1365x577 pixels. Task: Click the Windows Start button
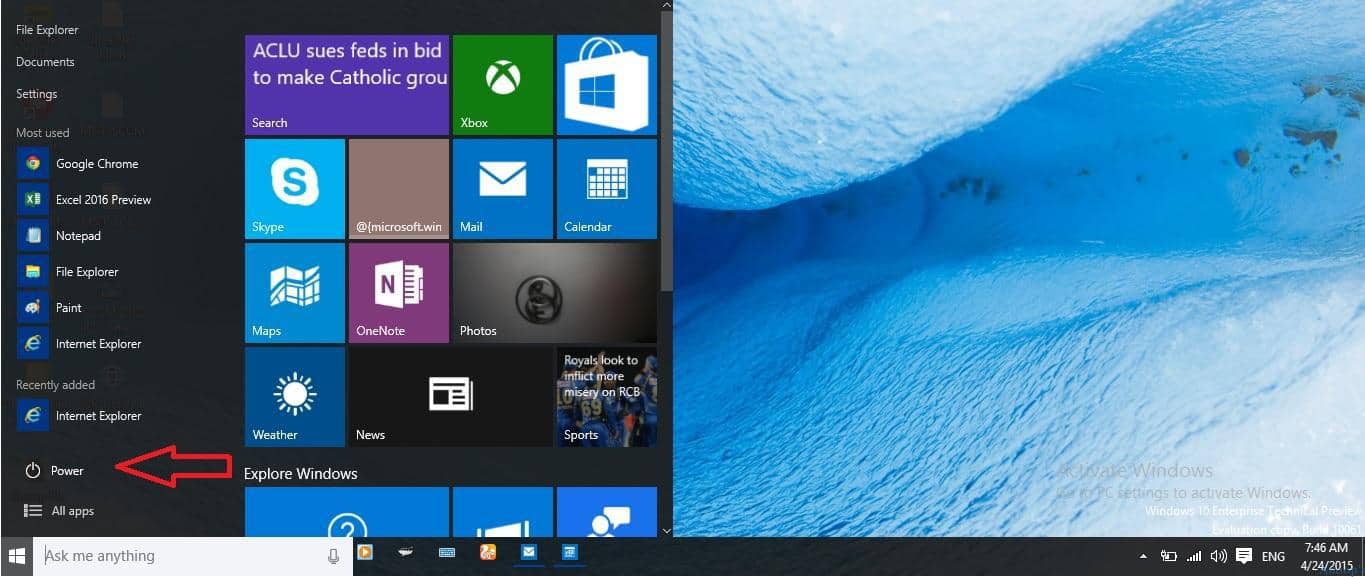click(x=16, y=556)
